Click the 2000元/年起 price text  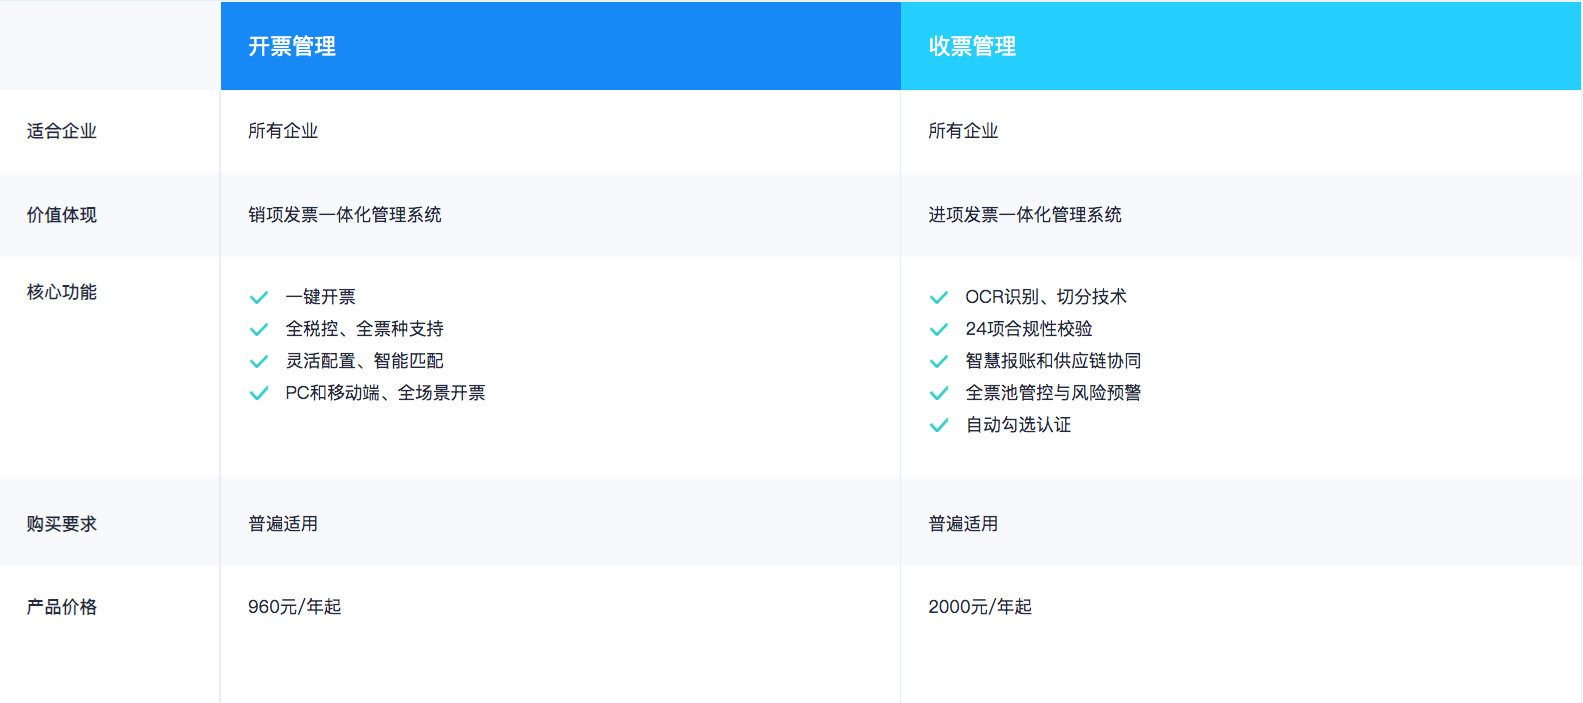[980, 607]
